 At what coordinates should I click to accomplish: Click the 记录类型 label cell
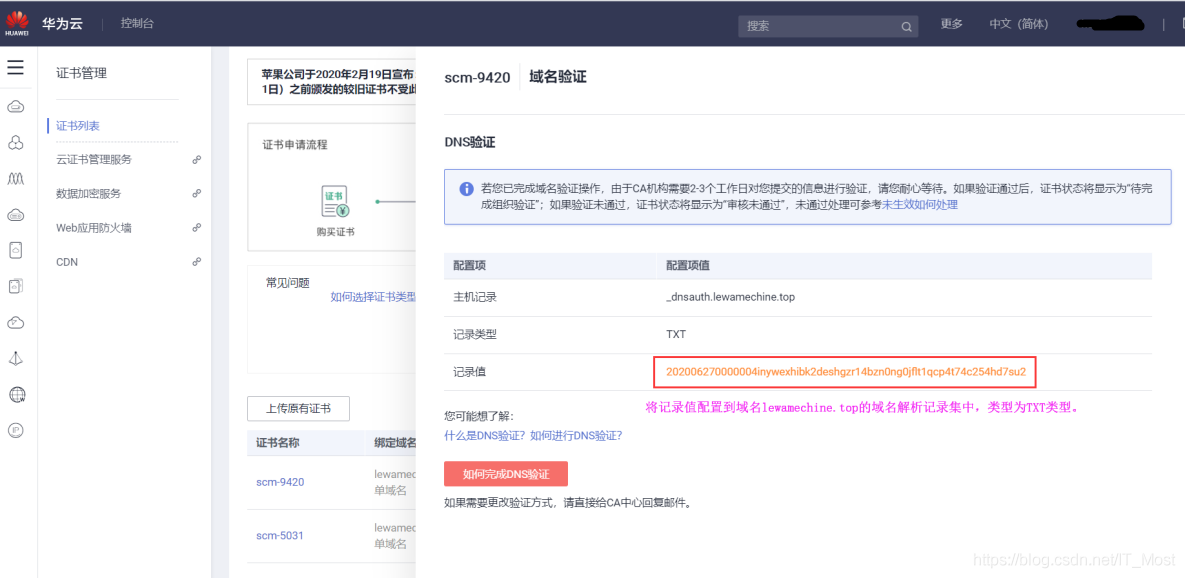(x=475, y=333)
